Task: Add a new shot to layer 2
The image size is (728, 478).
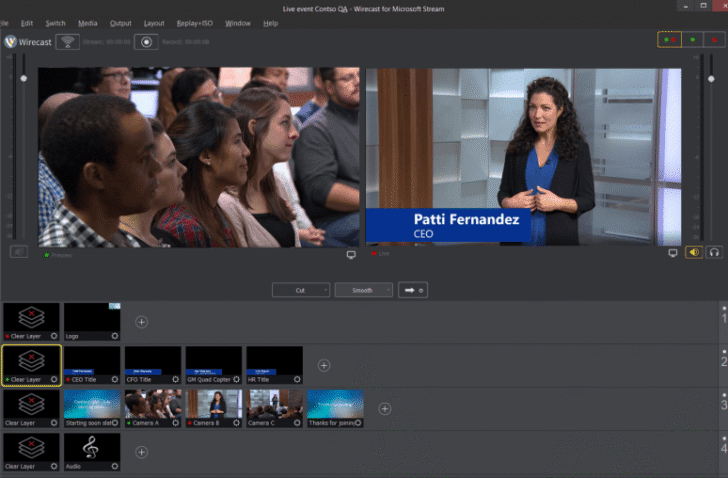Action: pos(324,366)
